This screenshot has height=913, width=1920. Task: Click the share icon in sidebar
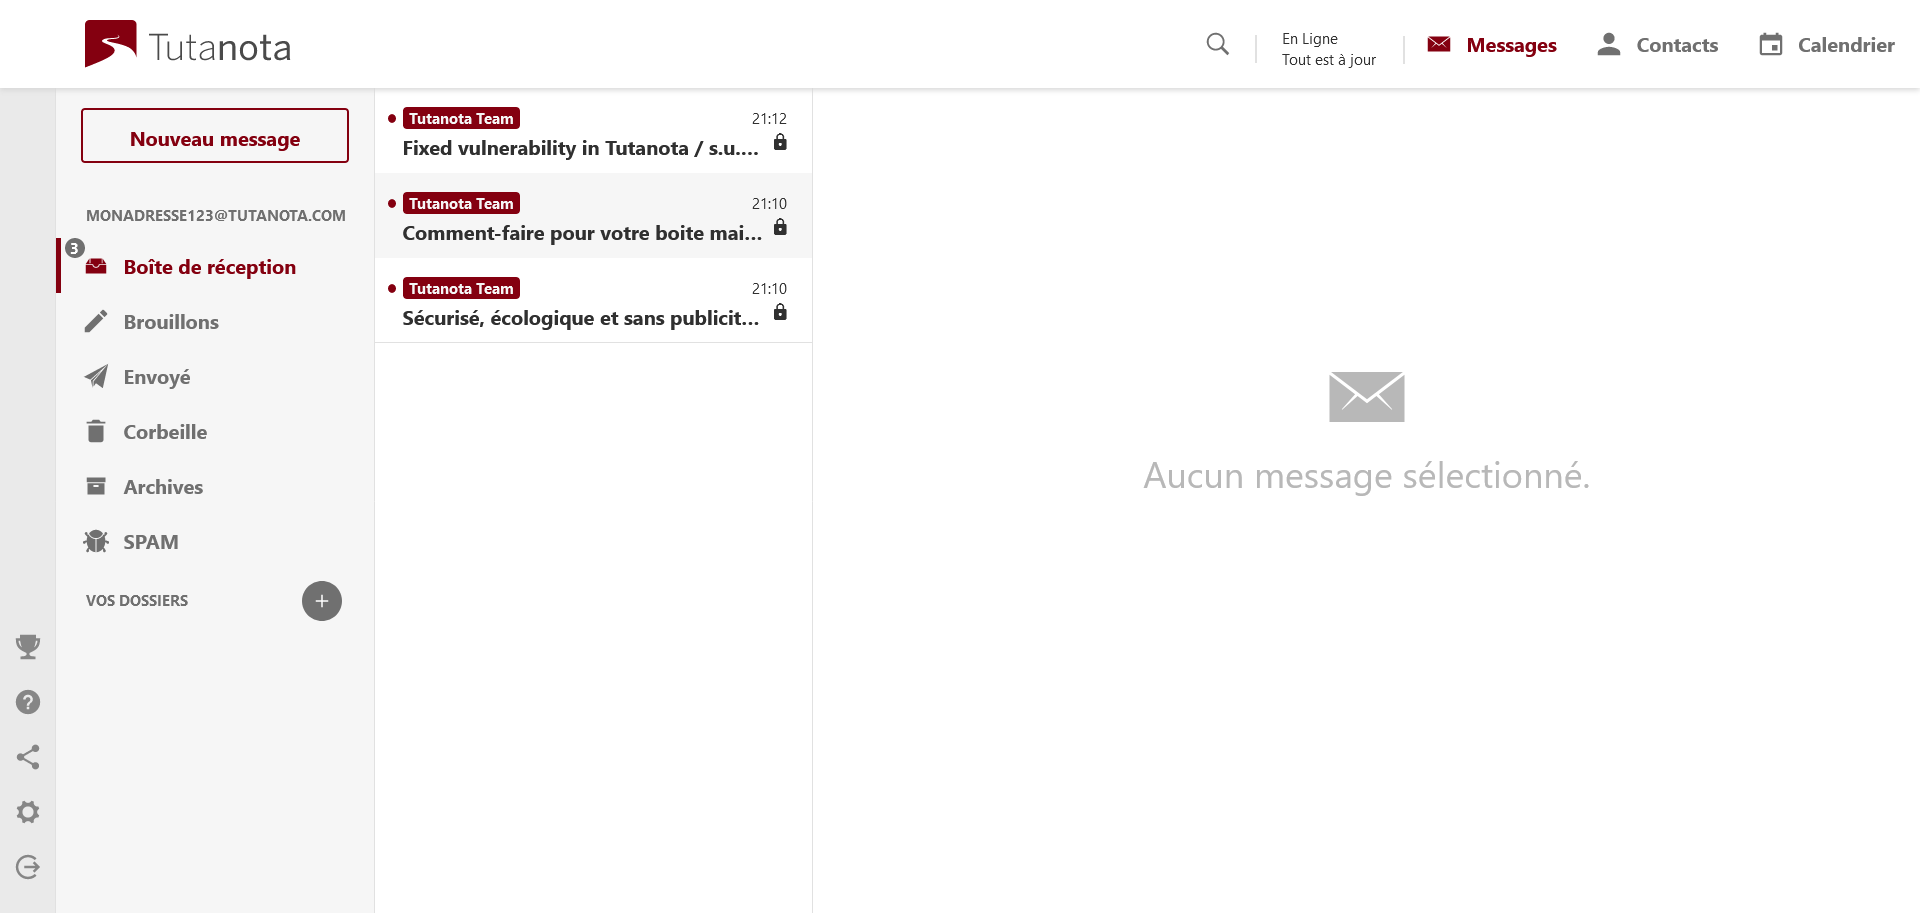click(28, 757)
